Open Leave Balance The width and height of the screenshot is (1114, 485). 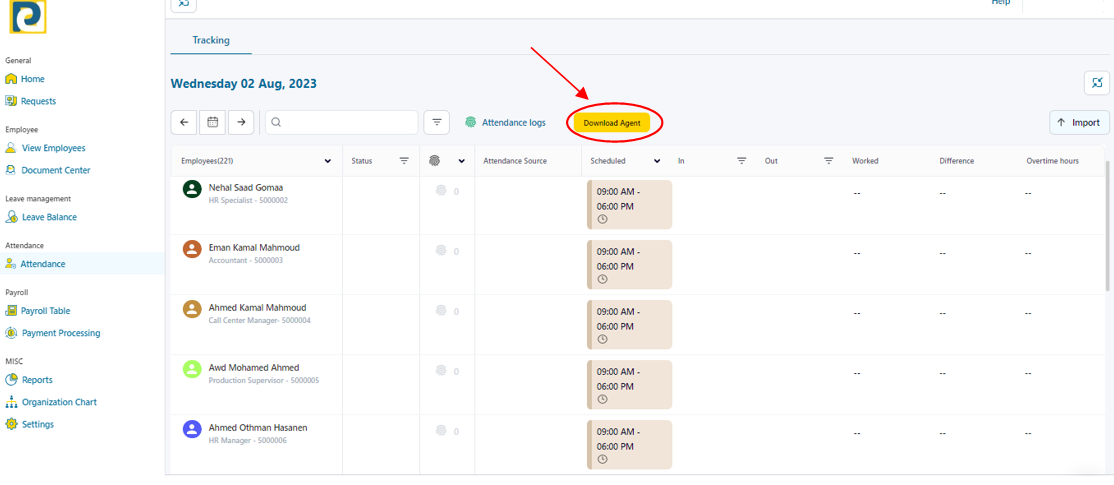point(49,217)
